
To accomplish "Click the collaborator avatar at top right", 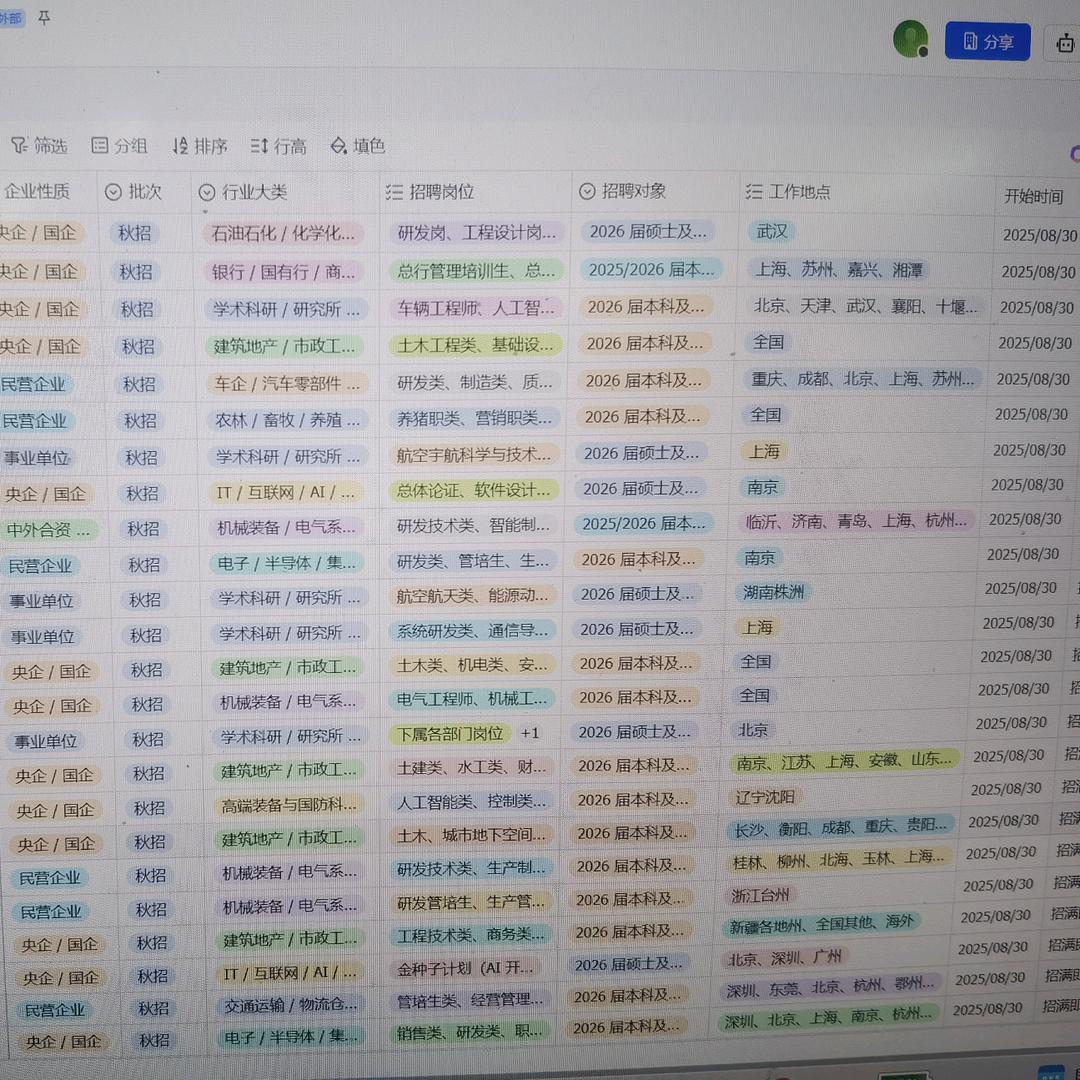I will click(911, 41).
